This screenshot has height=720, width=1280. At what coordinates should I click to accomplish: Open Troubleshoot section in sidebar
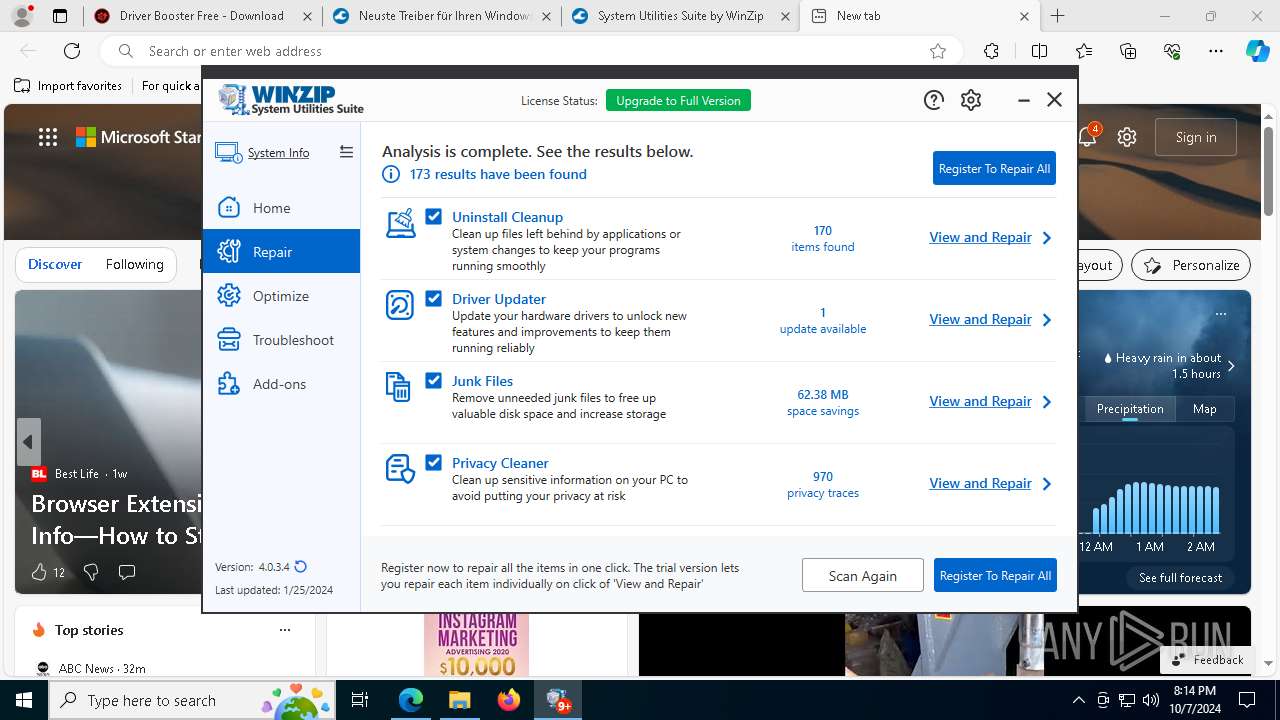281,340
